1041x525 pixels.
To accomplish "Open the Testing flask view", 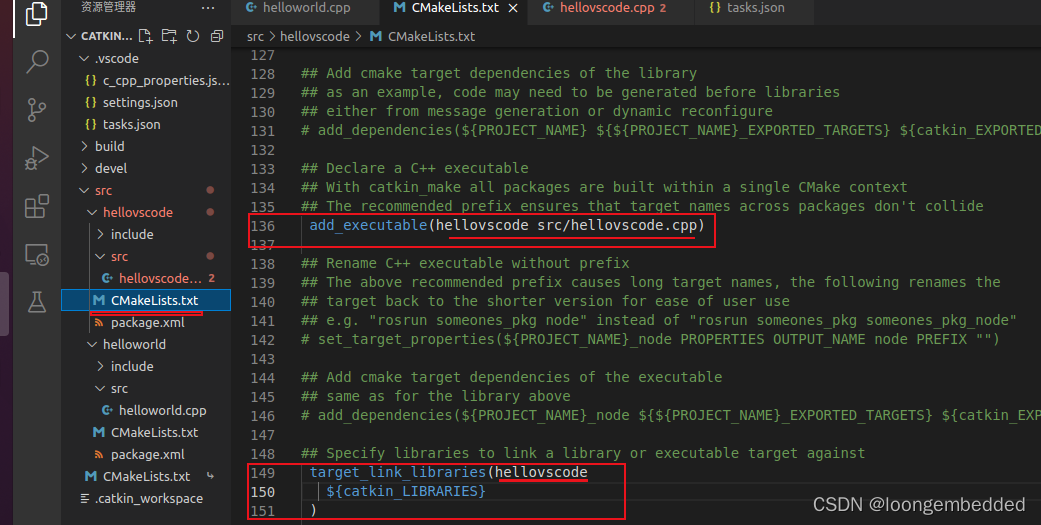I will [37, 302].
